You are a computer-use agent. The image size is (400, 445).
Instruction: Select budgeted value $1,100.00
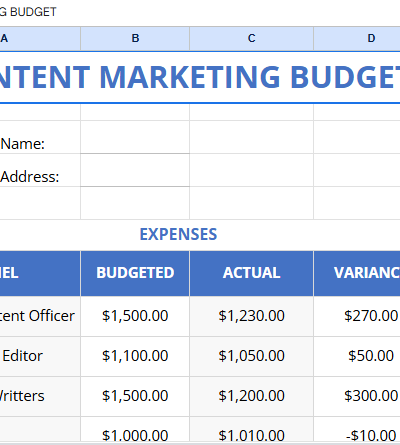coord(135,356)
